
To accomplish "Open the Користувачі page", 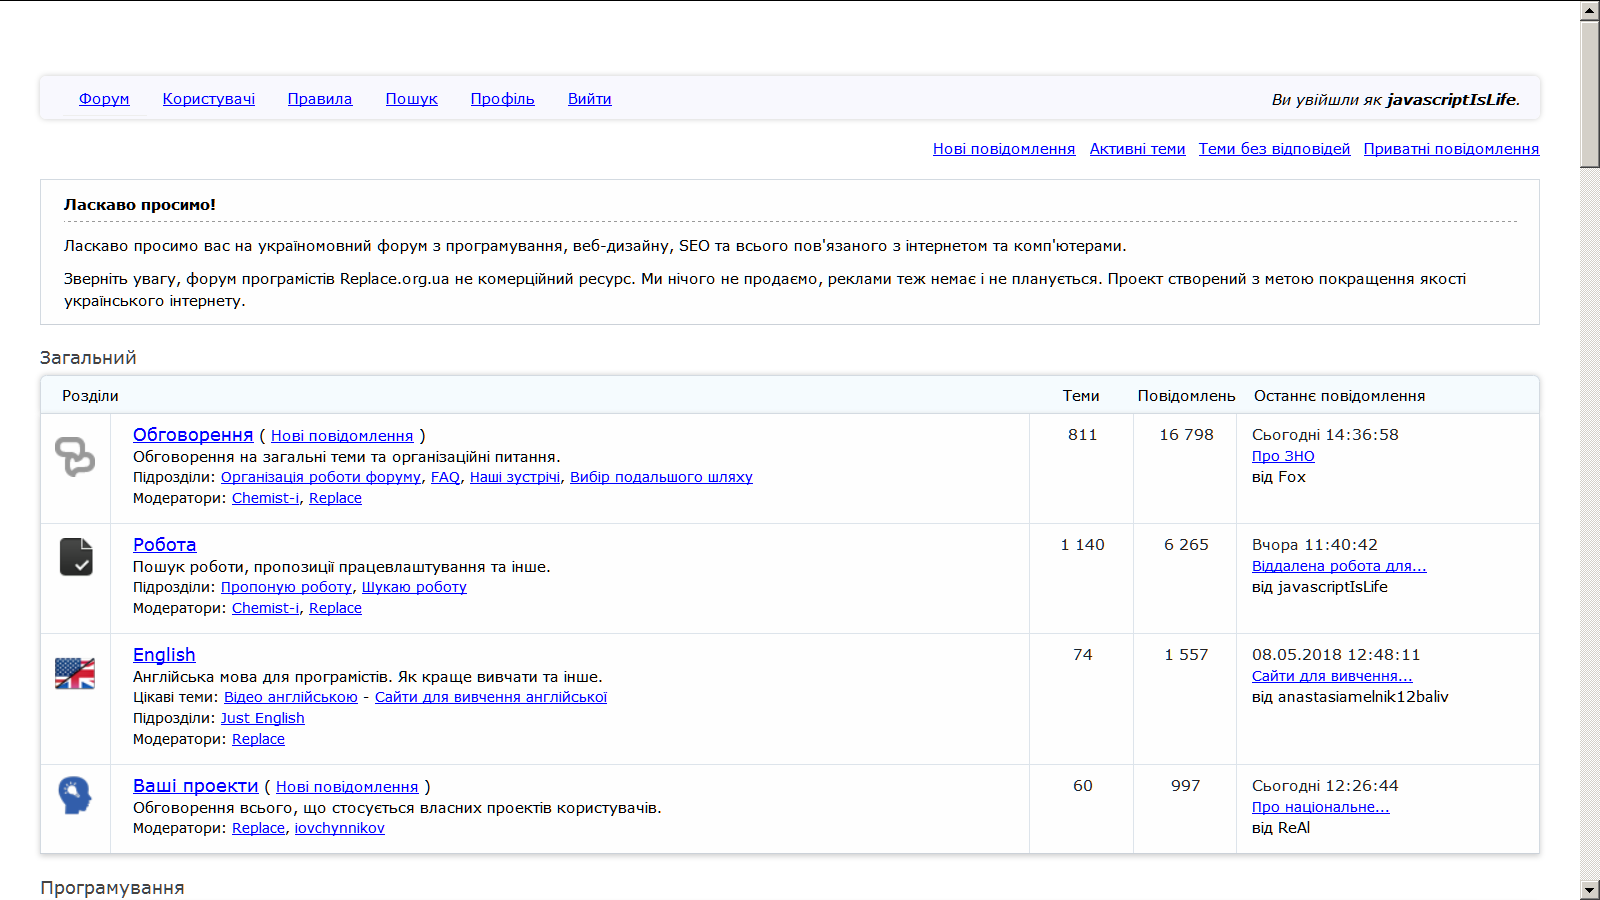I will click(208, 99).
